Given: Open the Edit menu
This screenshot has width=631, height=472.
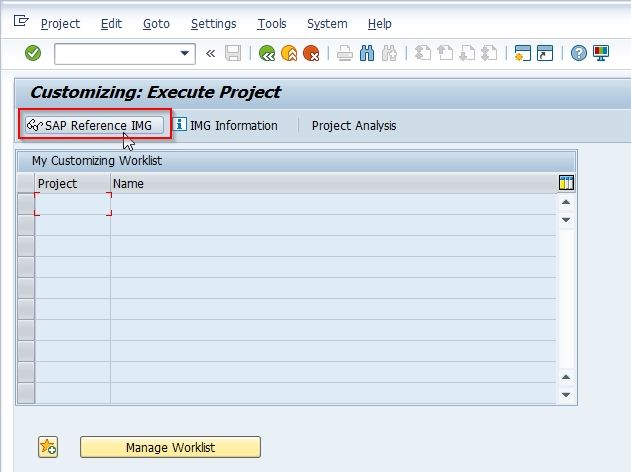Looking at the screenshot, I should pyautogui.click(x=111, y=24).
